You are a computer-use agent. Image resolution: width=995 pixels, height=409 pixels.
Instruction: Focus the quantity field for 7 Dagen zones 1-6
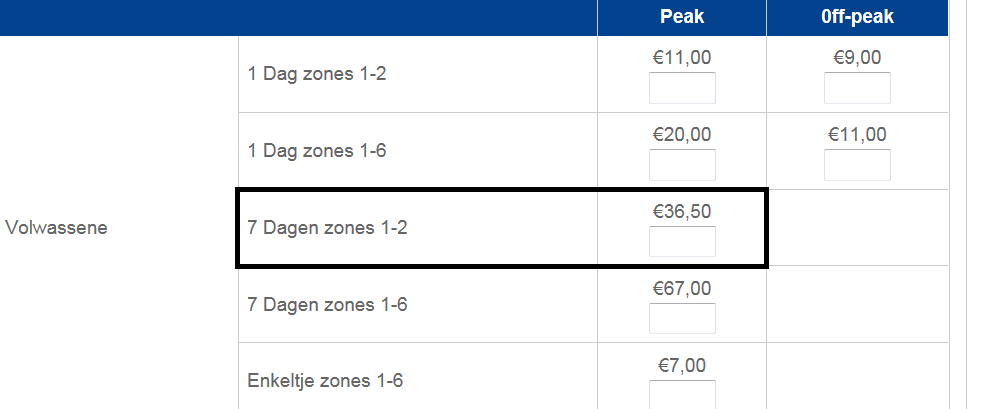pos(682,318)
